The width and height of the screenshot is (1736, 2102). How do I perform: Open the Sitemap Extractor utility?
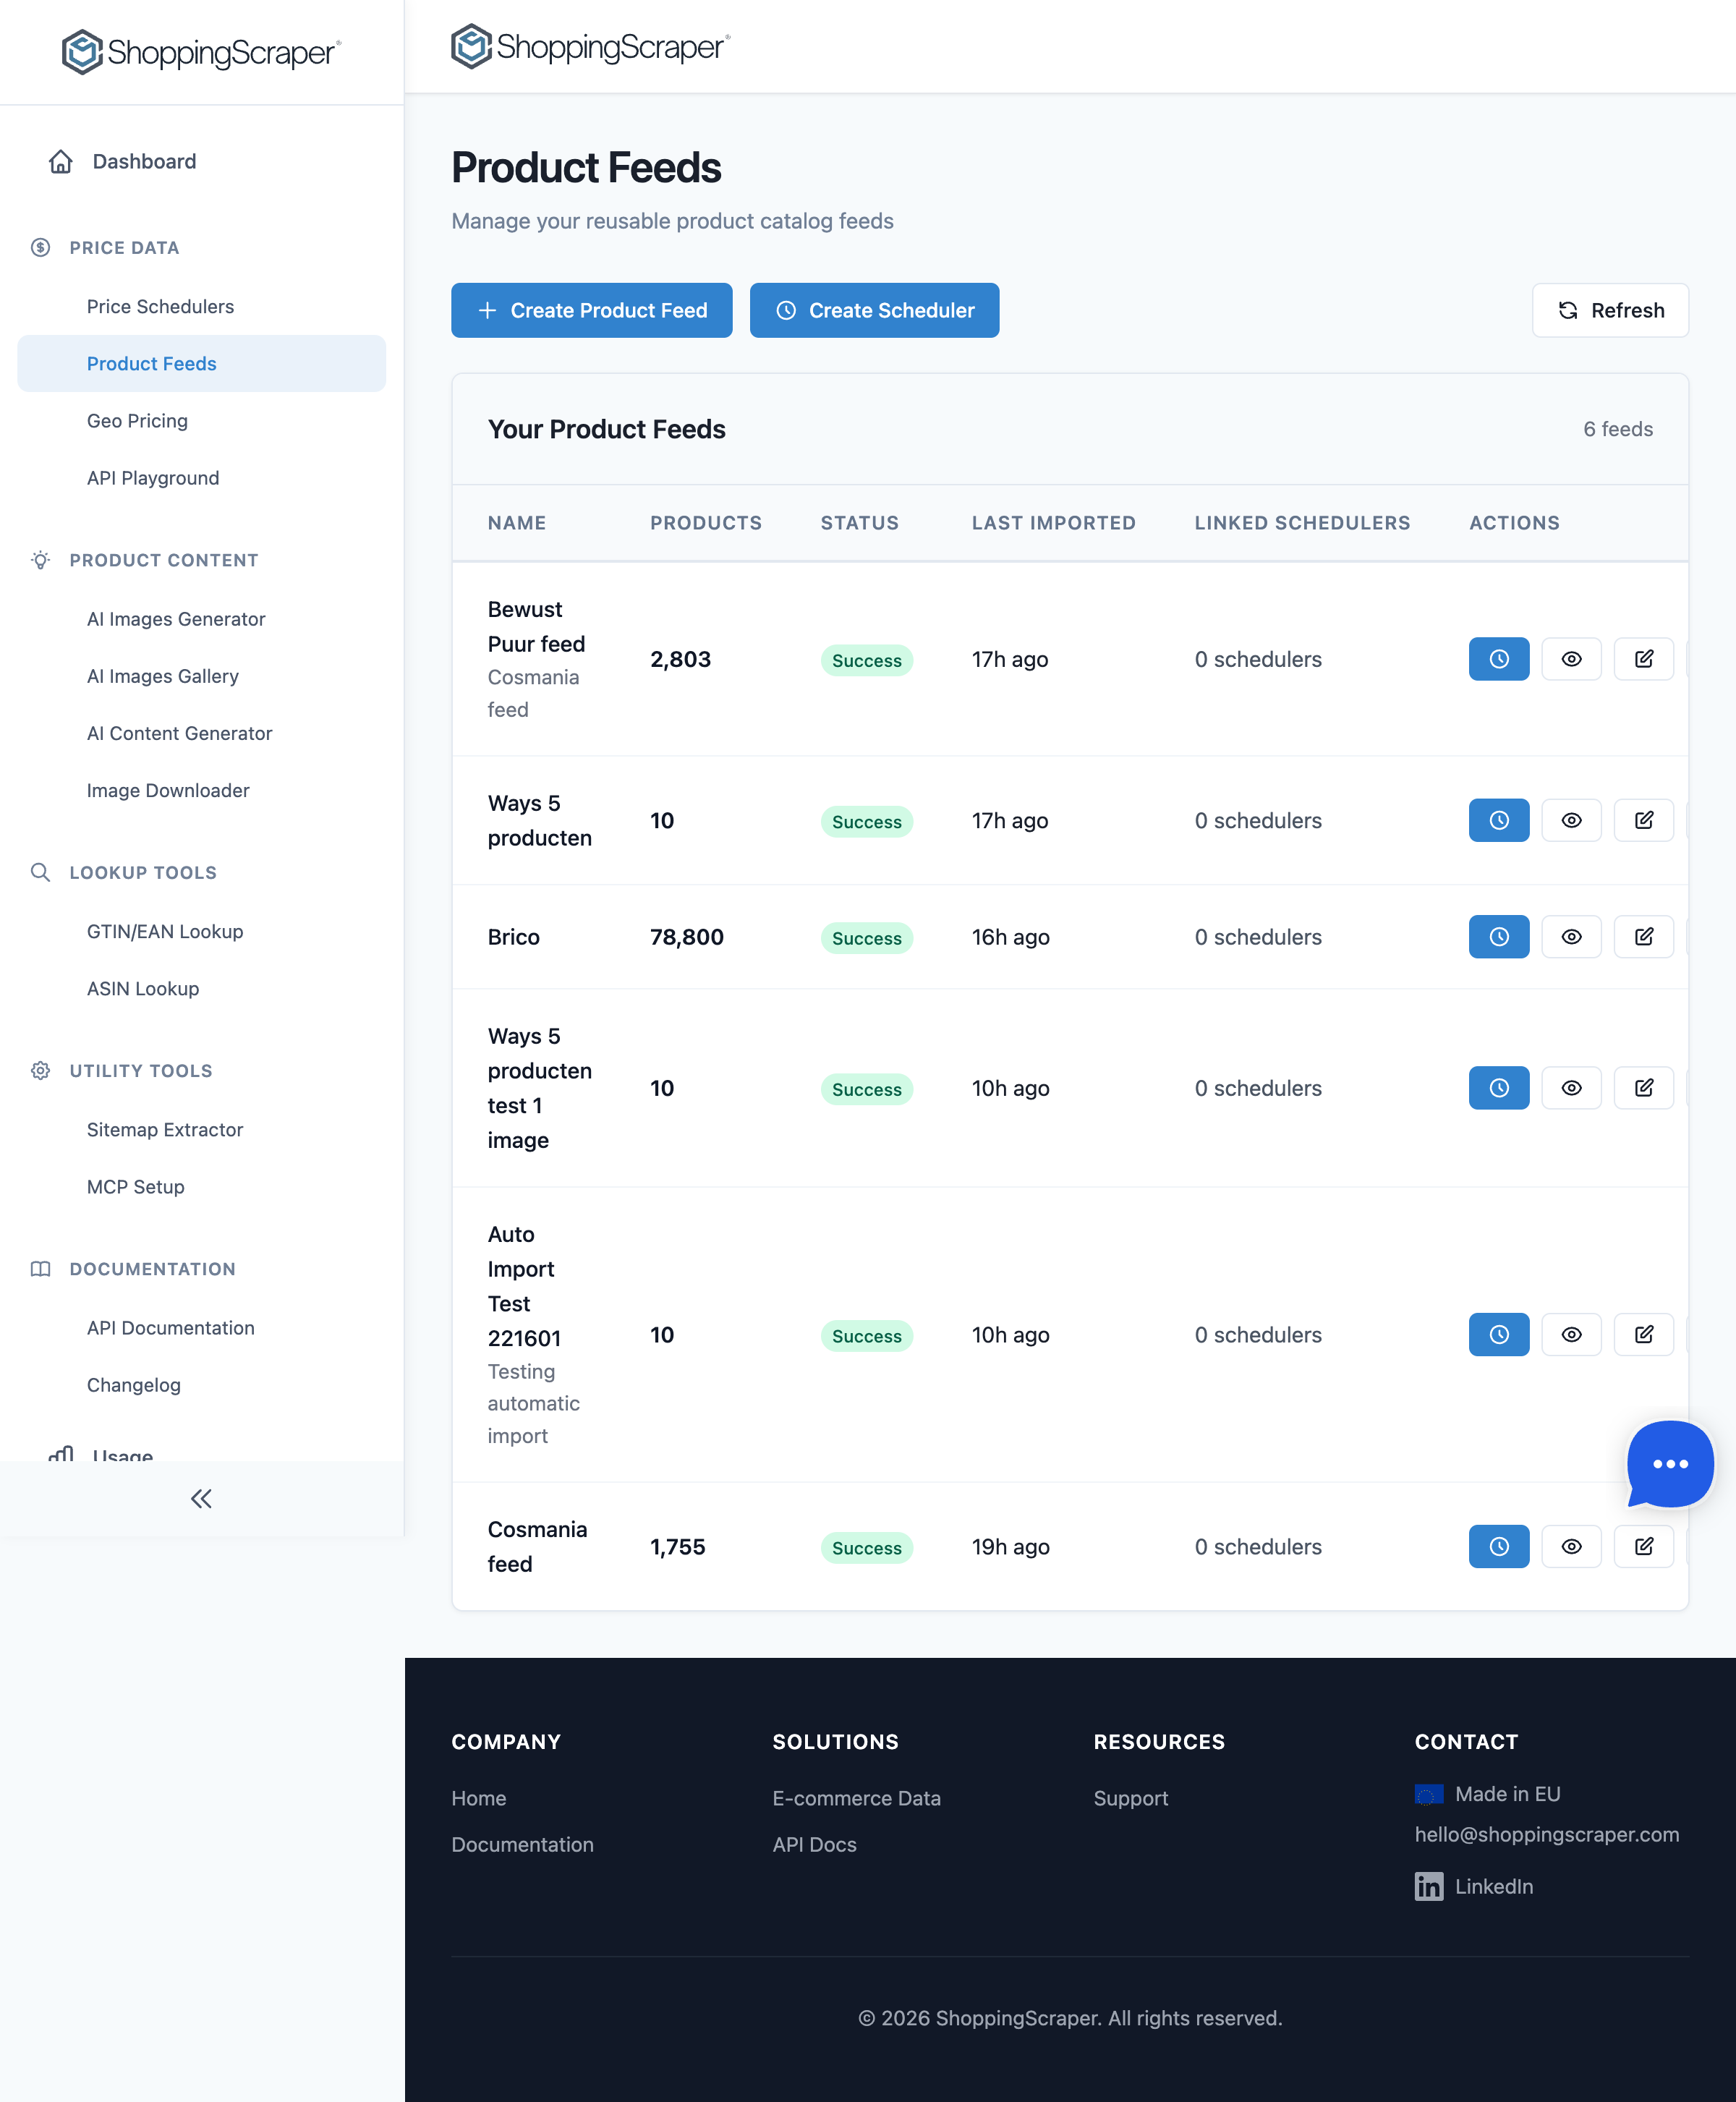tap(165, 1129)
